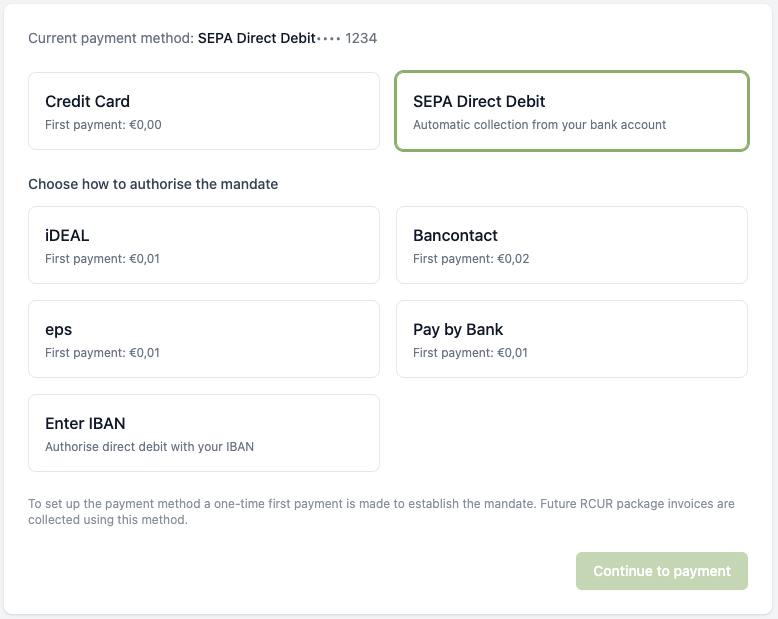Screen dimensions: 778x619
Task: Select the Credit Card payment option
Action: pyautogui.click(x=204, y=111)
